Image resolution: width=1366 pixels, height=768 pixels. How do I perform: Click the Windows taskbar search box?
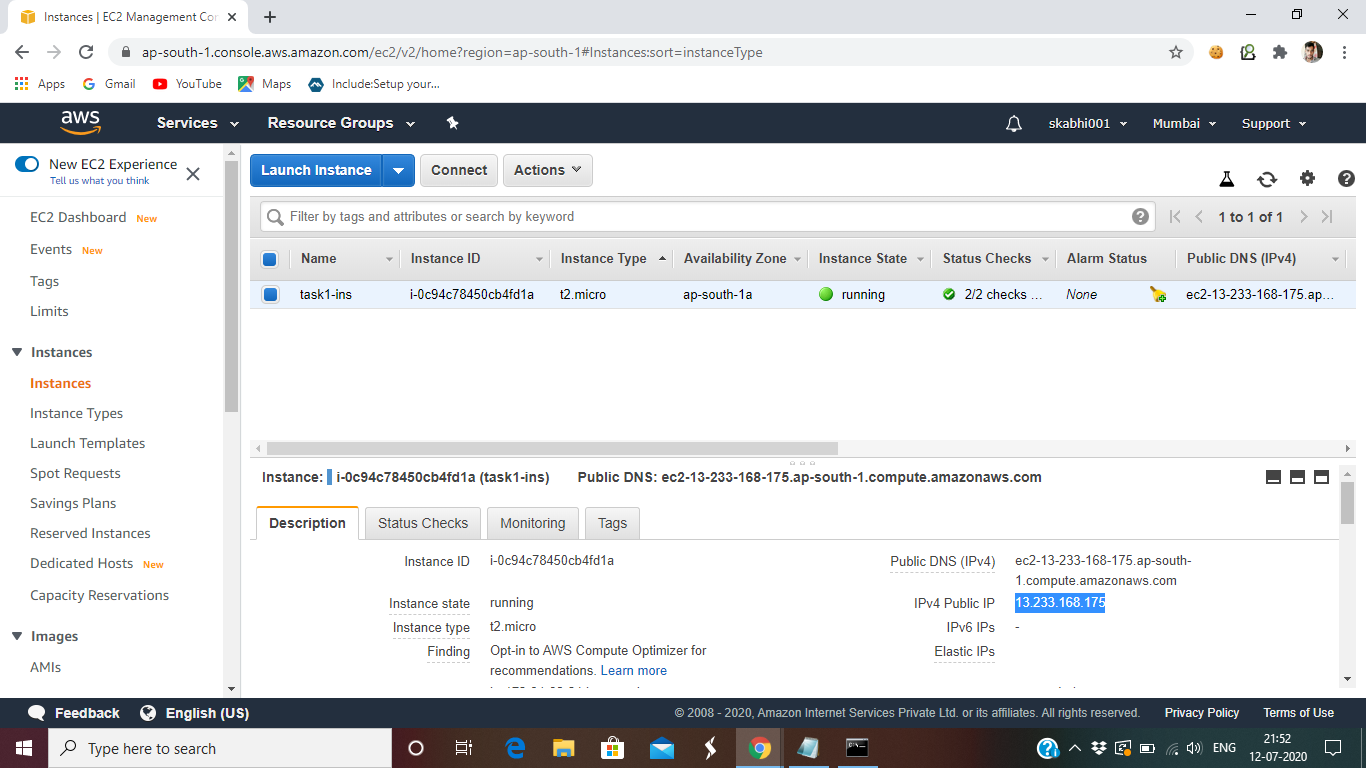point(220,748)
